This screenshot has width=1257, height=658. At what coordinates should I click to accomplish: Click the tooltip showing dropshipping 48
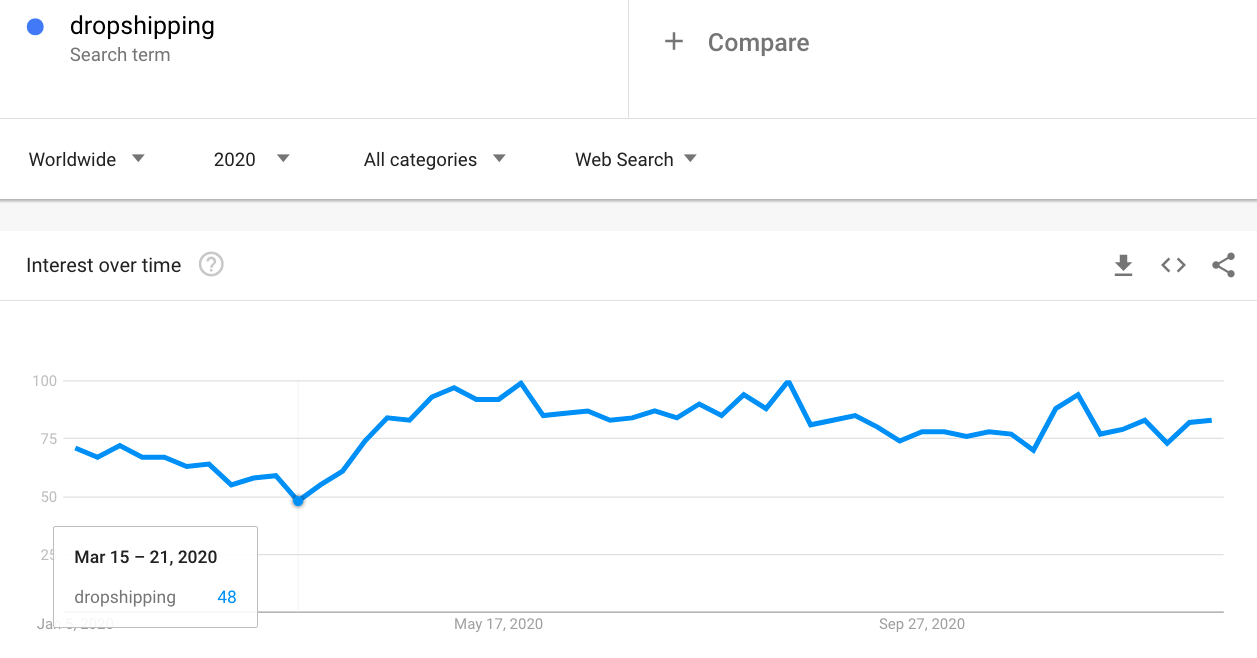coord(155,577)
